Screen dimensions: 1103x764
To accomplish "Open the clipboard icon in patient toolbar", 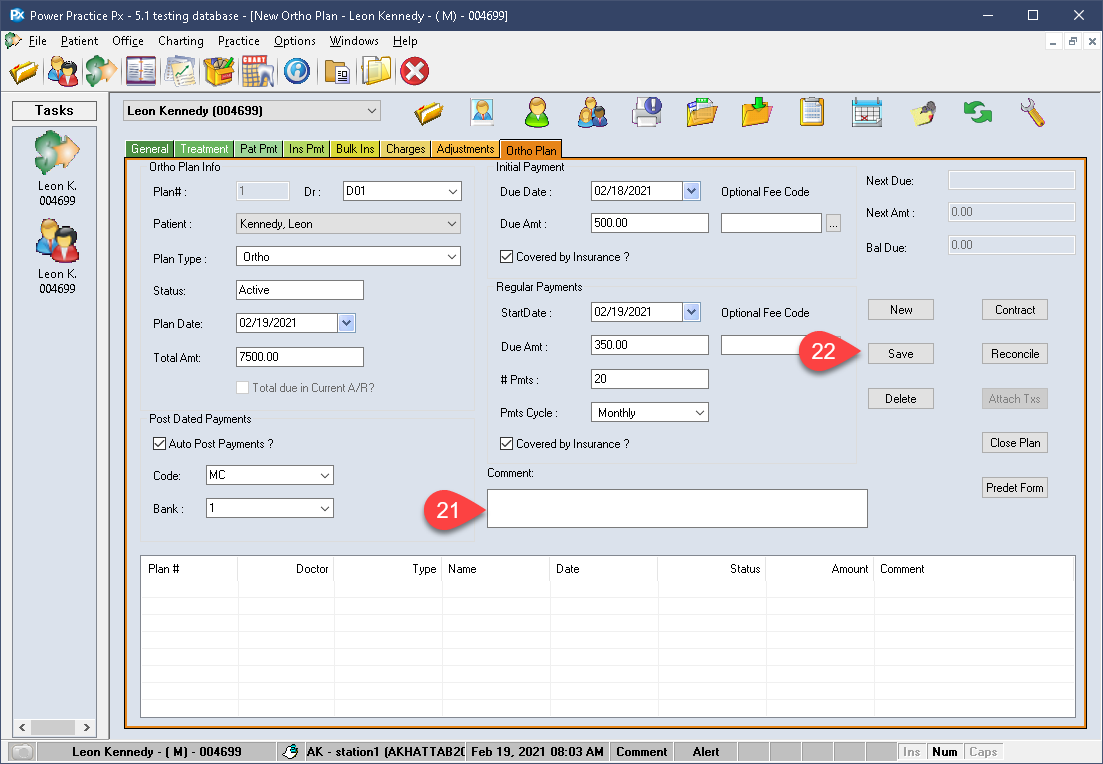I will [x=811, y=113].
